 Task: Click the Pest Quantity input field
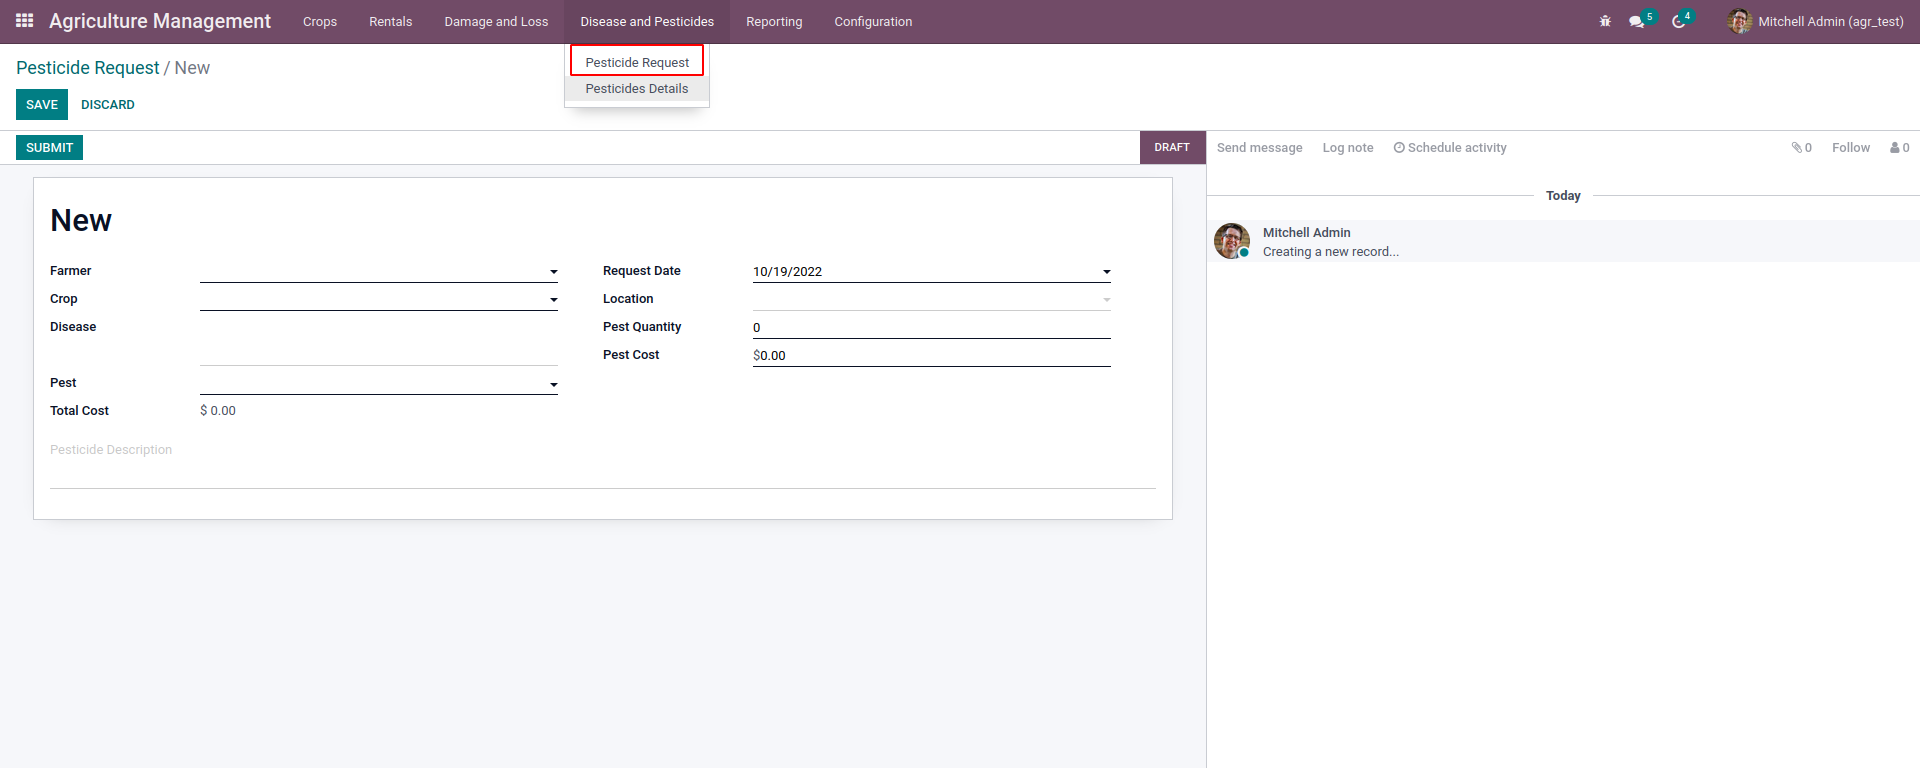(930, 328)
